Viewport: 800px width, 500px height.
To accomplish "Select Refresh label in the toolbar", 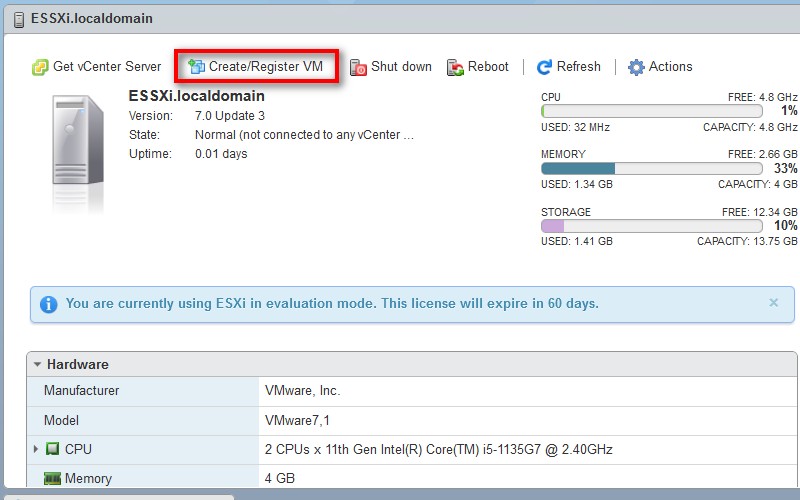I will 579,66.
